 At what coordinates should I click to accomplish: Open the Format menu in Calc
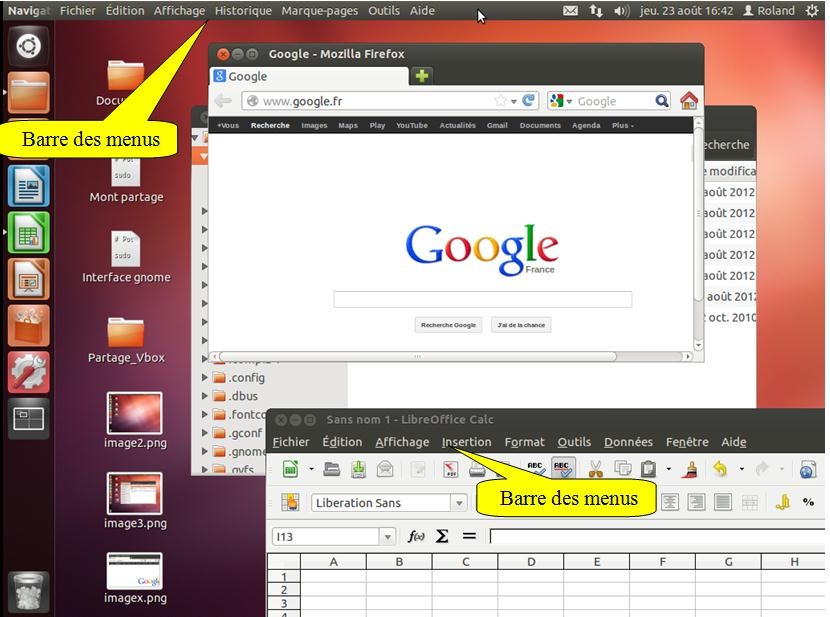pyautogui.click(x=524, y=442)
